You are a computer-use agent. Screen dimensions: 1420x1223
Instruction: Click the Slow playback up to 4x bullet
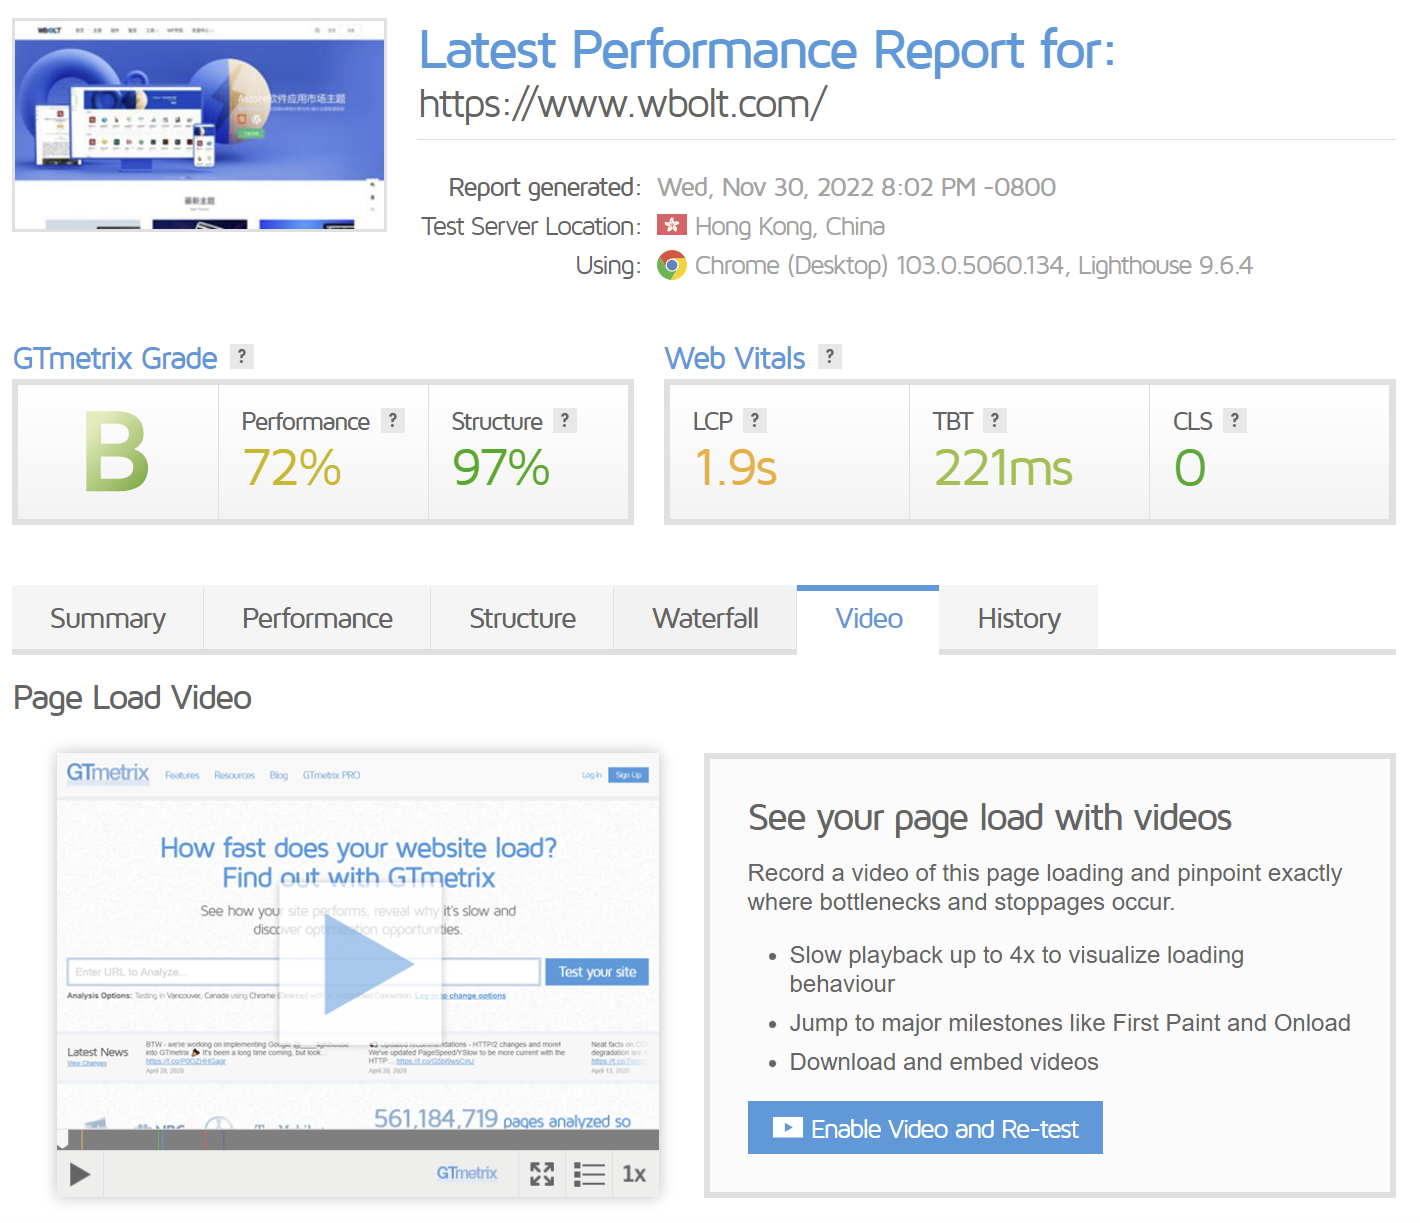click(1016, 969)
